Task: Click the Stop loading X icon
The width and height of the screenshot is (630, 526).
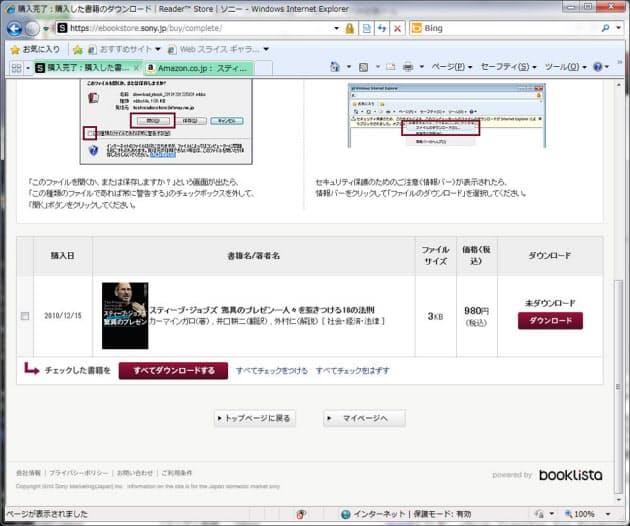Action: [x=397, y=29]
